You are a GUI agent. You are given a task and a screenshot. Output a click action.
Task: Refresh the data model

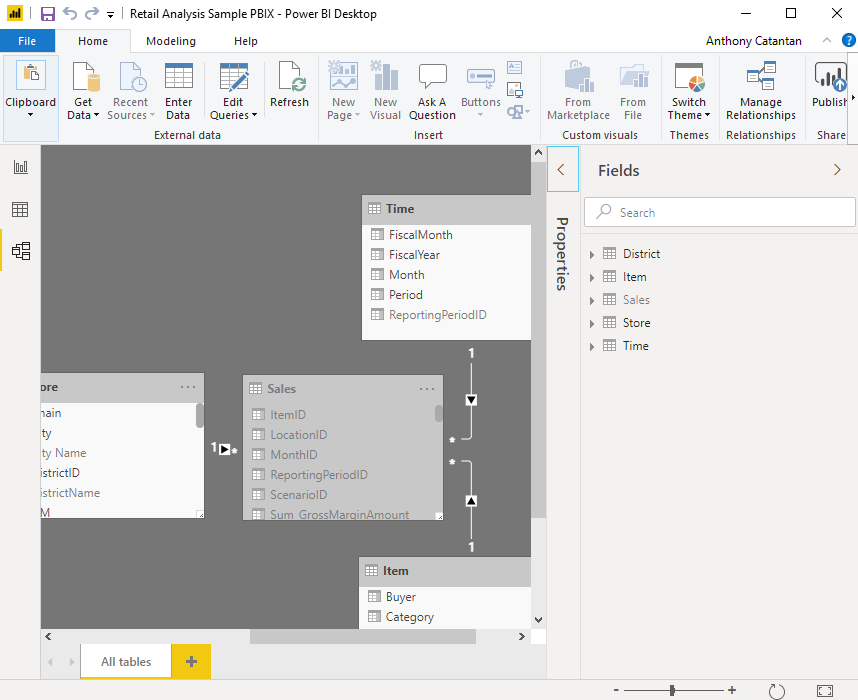pyautogui.click(x=289, y=85)
